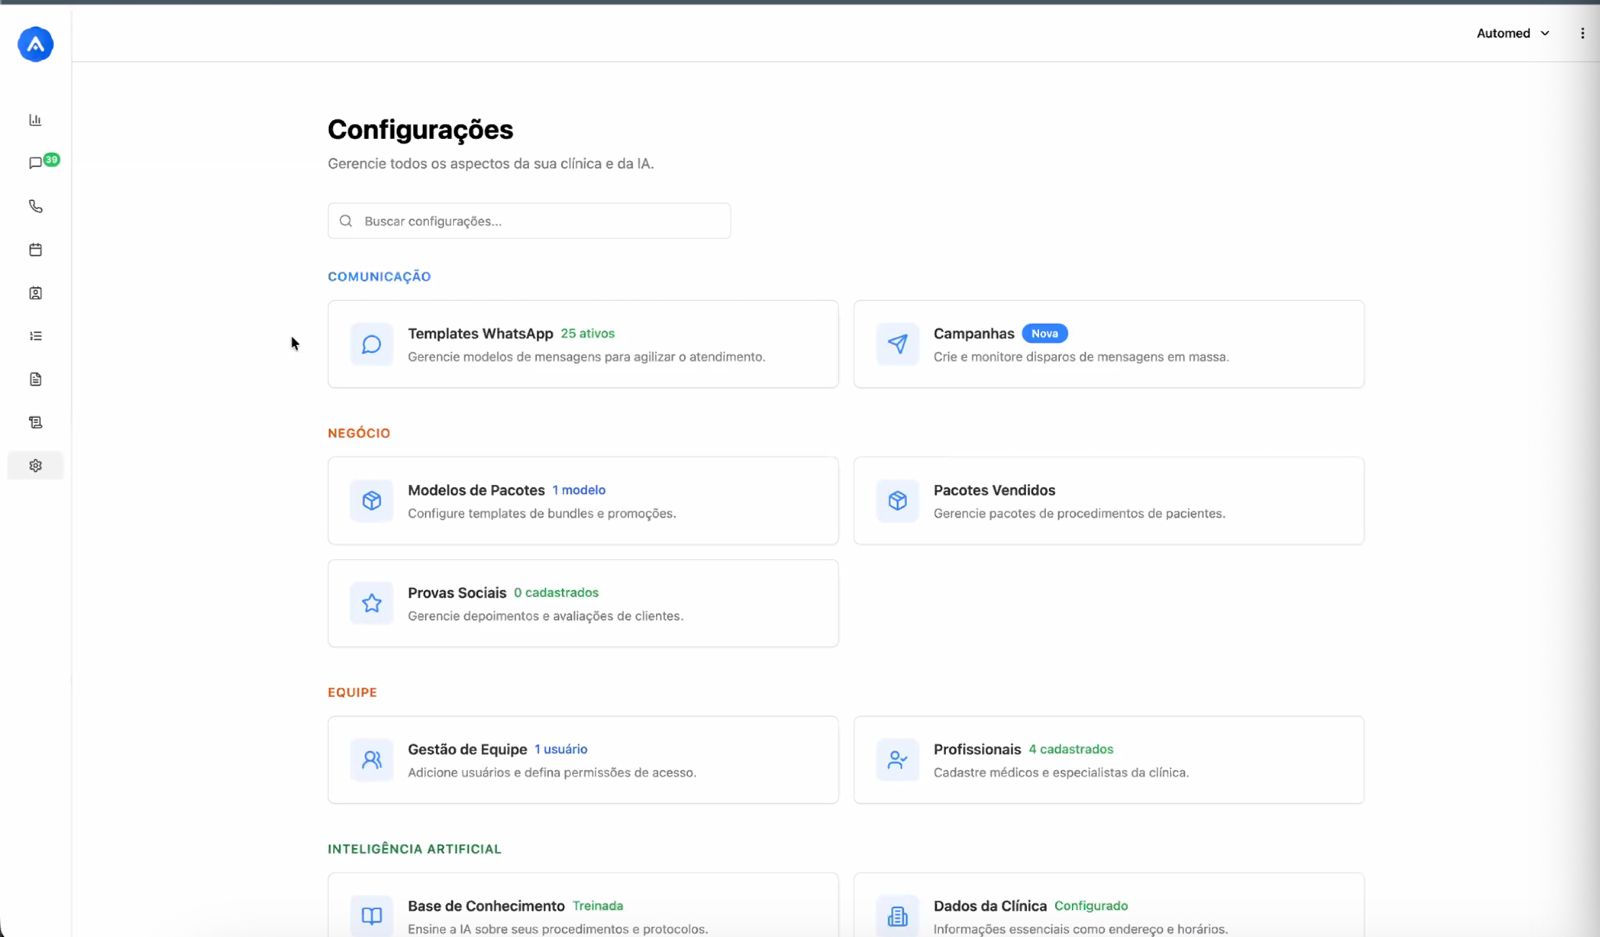Open the Base de Conhecimento card title
The image size is (1600, 937).
486,906
